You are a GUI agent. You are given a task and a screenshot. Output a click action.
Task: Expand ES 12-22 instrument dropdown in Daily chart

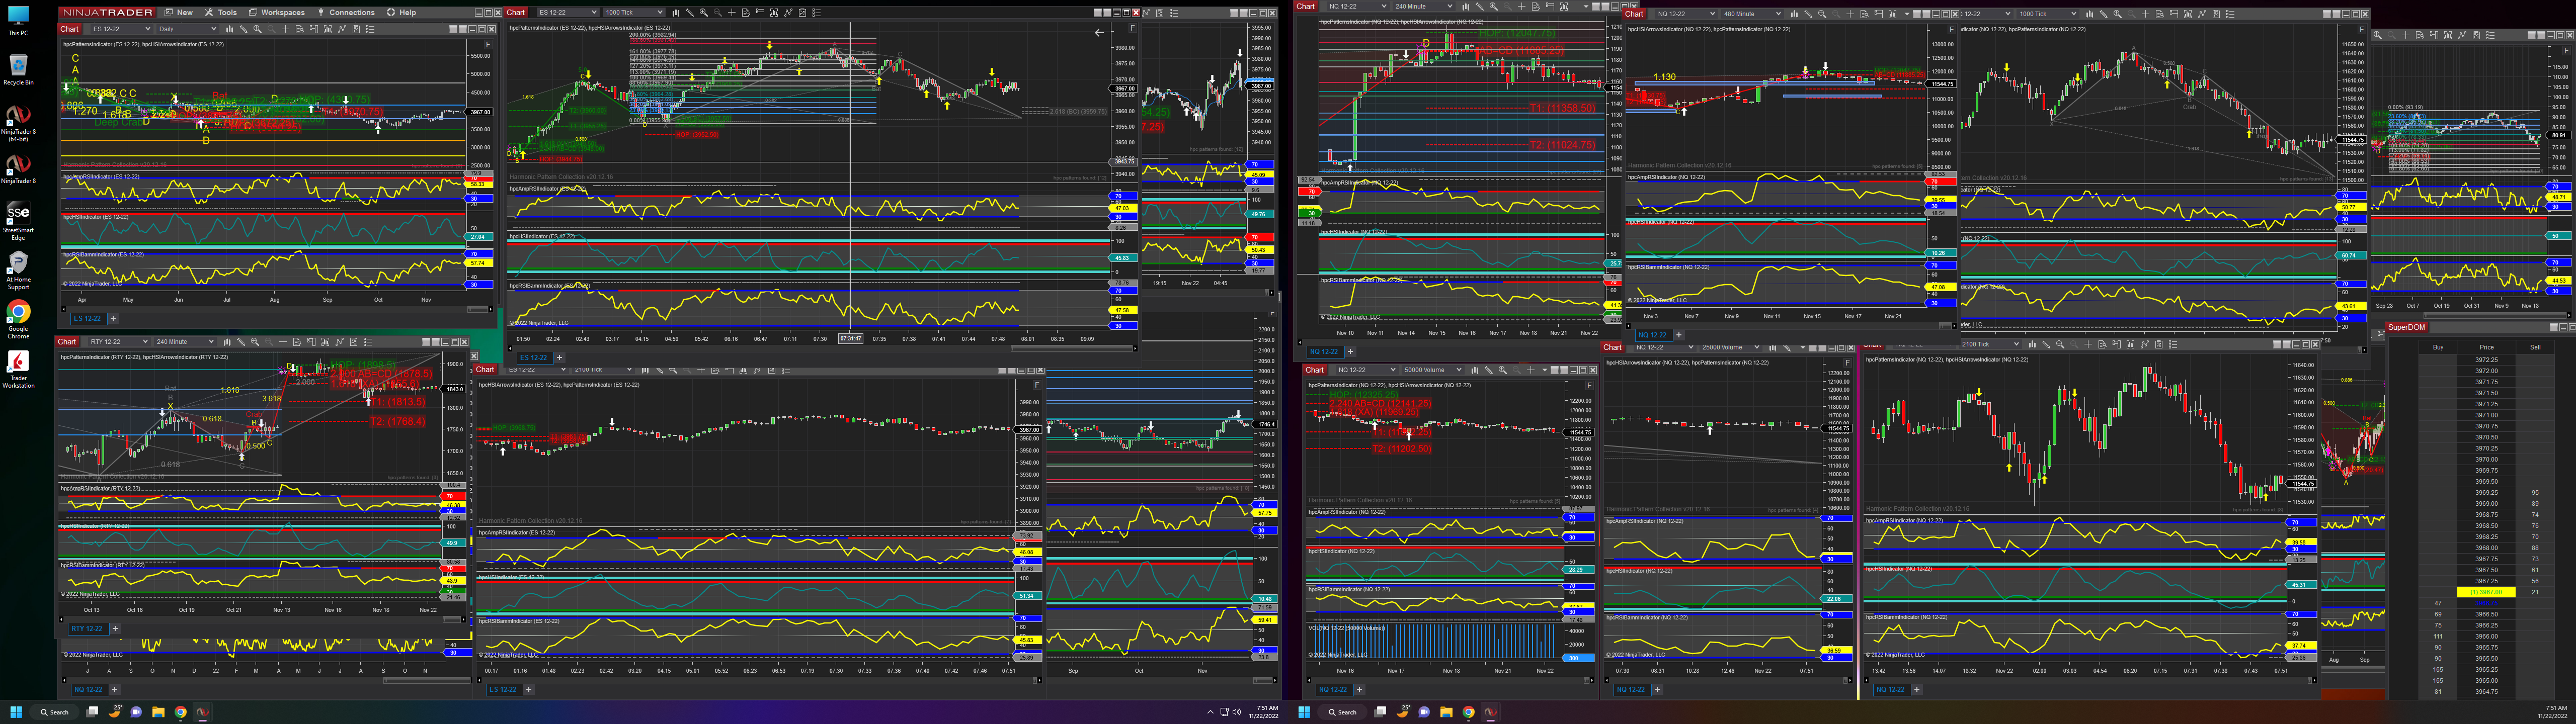148,29
